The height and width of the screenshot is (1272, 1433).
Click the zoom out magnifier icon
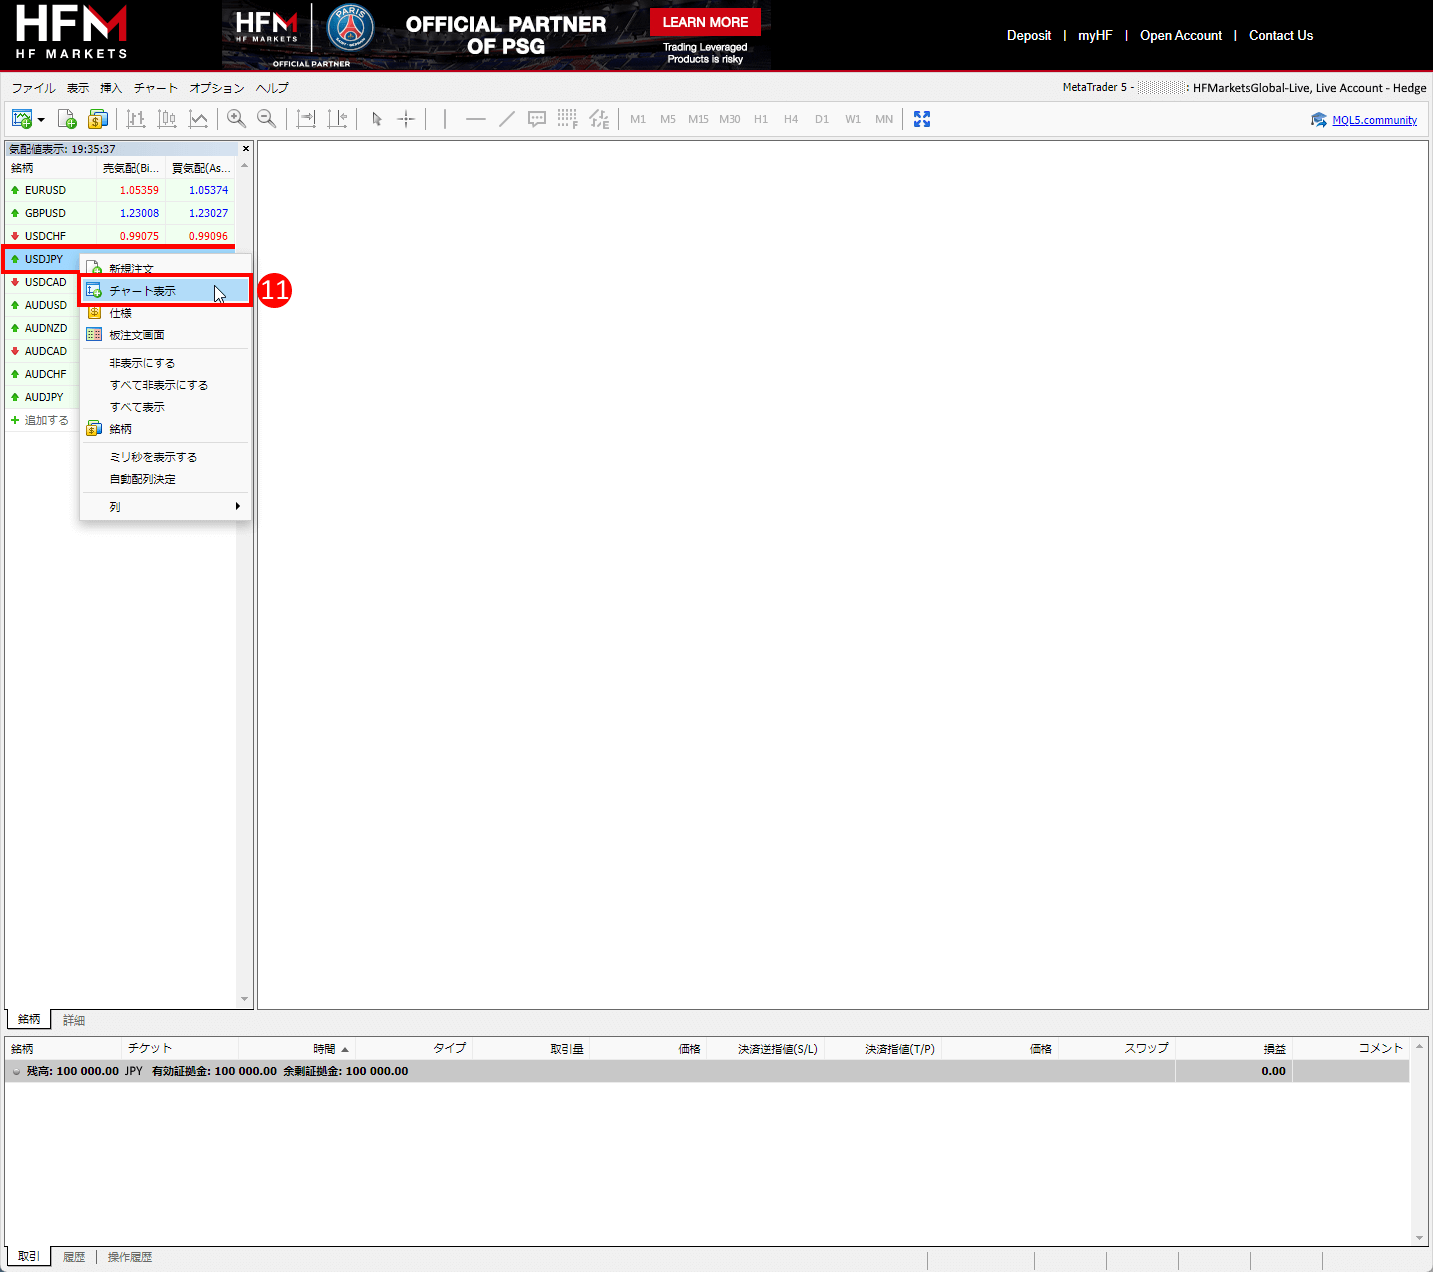click(267, 119)
